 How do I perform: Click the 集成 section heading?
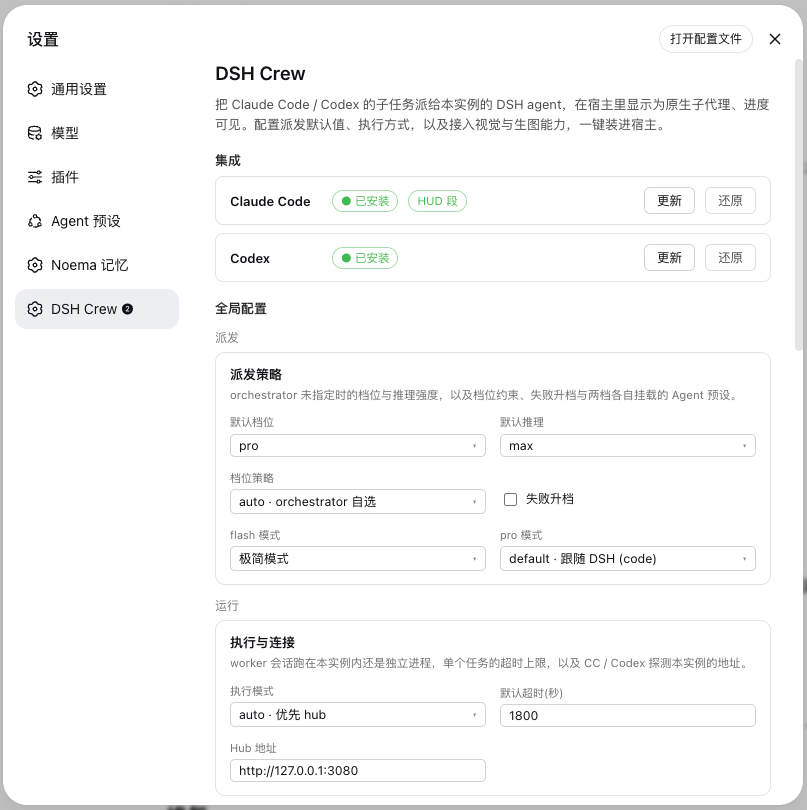click(x=228, y=160)
